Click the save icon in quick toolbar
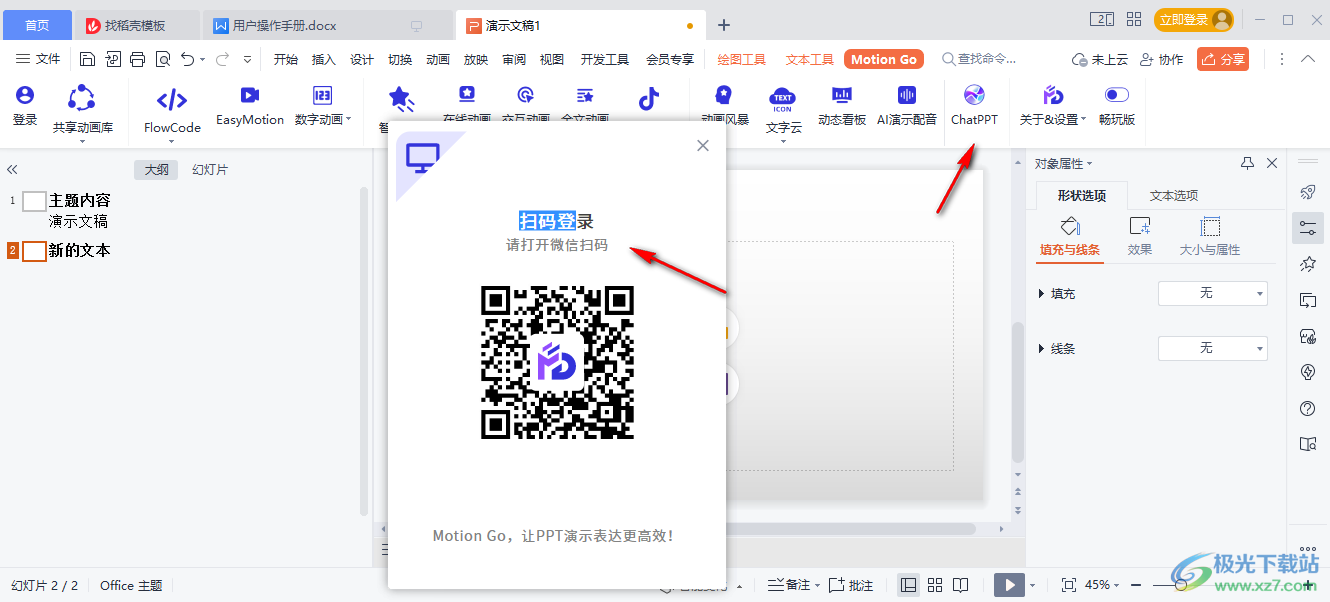Viewport: 1330px width, 602px height. pyautogui.click(x=88, y=59)
